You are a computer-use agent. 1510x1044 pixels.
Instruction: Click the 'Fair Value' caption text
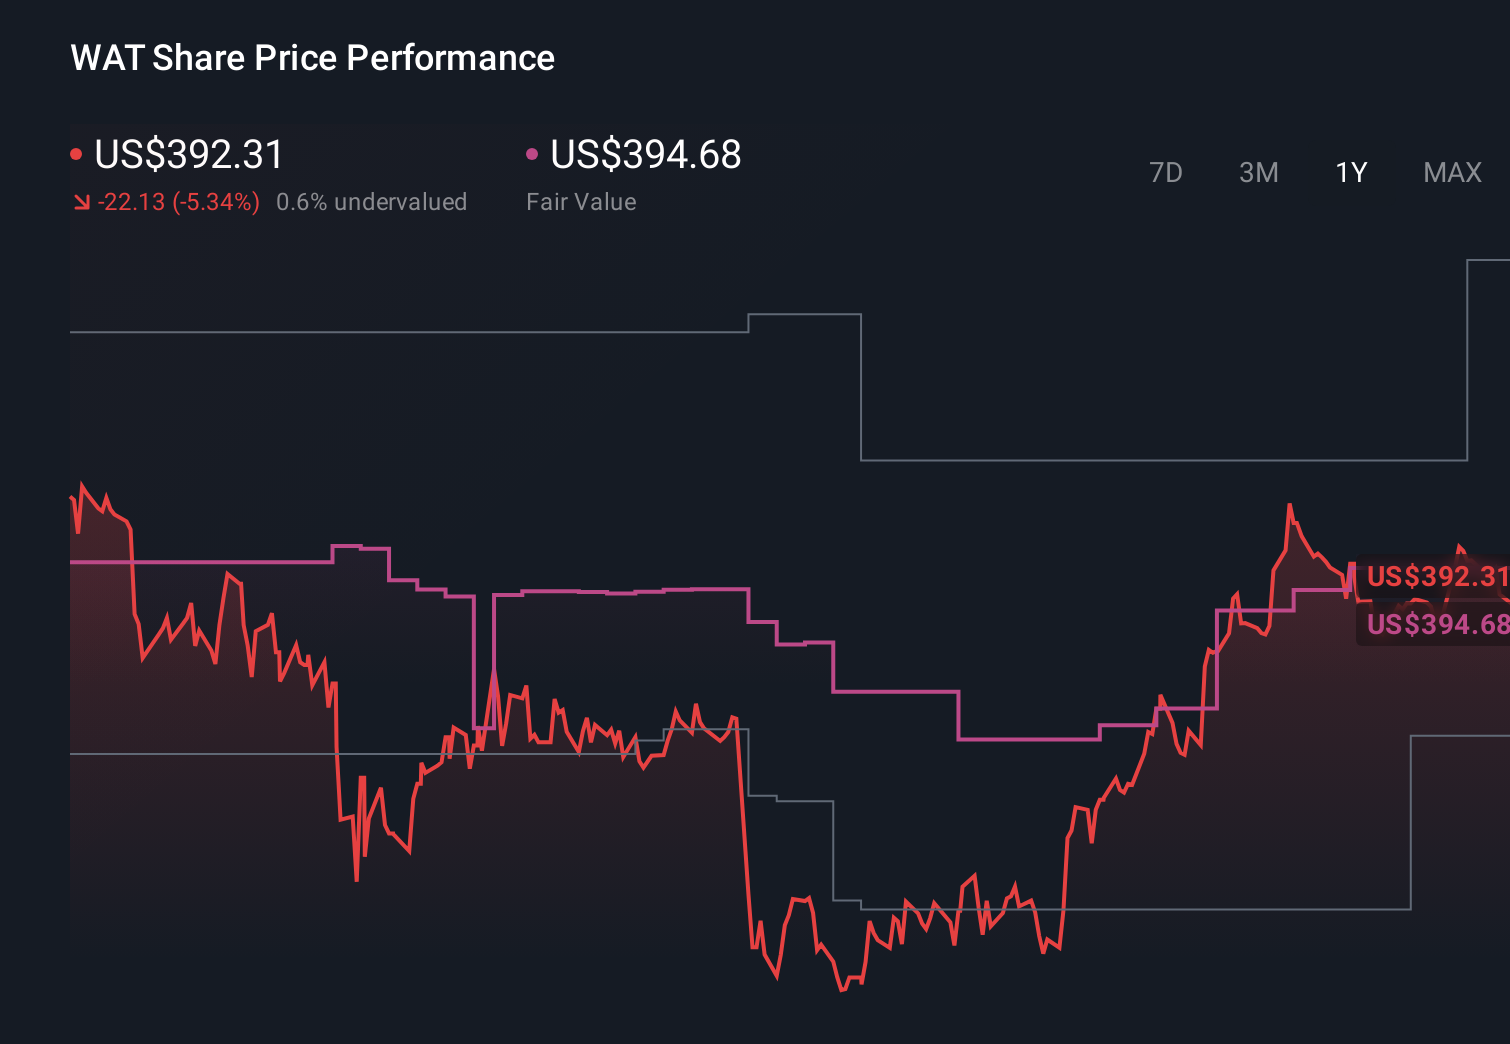[x=581, y=201]
